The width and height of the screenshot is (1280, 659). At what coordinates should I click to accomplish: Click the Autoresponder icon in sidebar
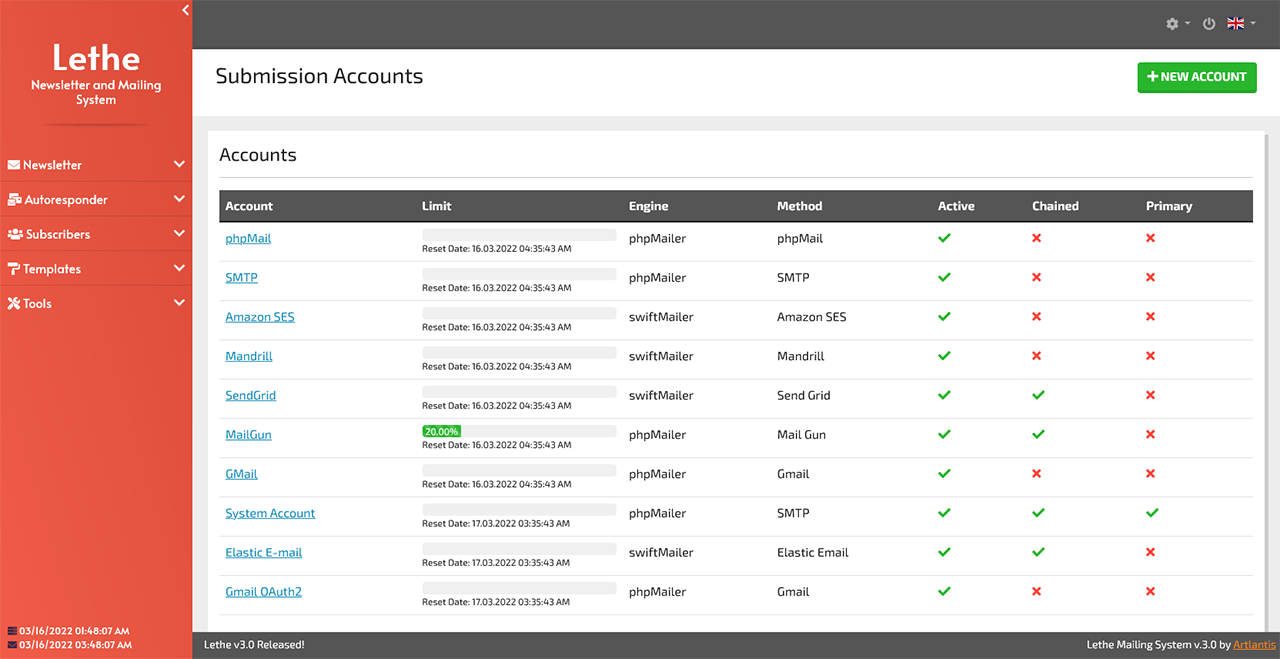click(x=15, y=200)
